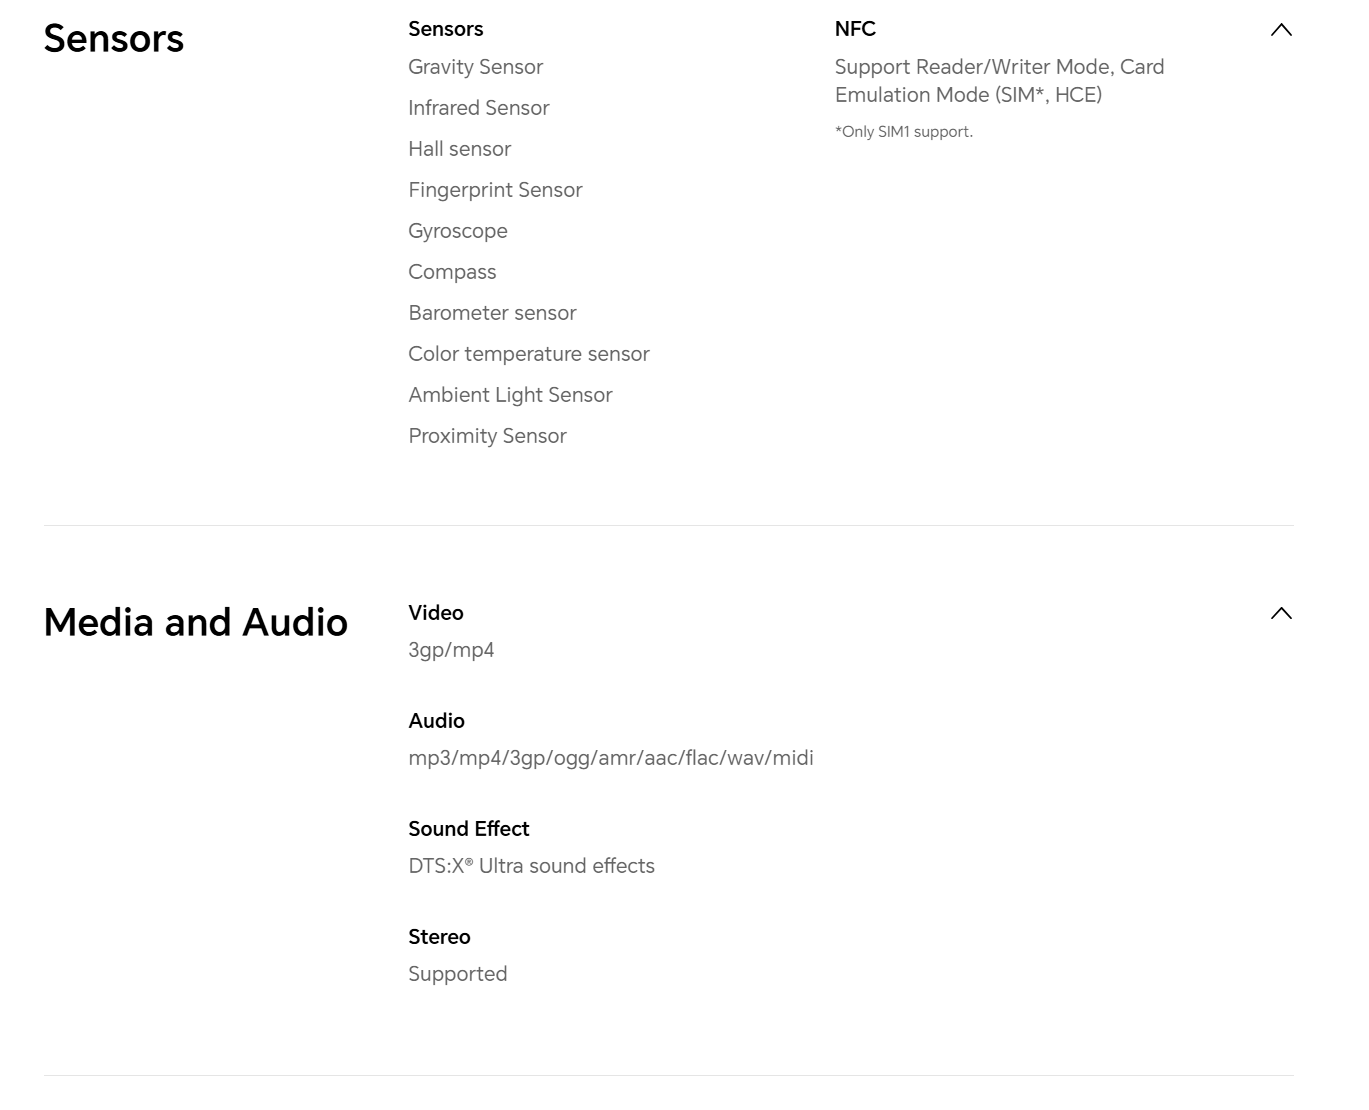Click Color temperature sensor text
The width and height of the screenshot is (1369, 1110).
tap(528, 354)
